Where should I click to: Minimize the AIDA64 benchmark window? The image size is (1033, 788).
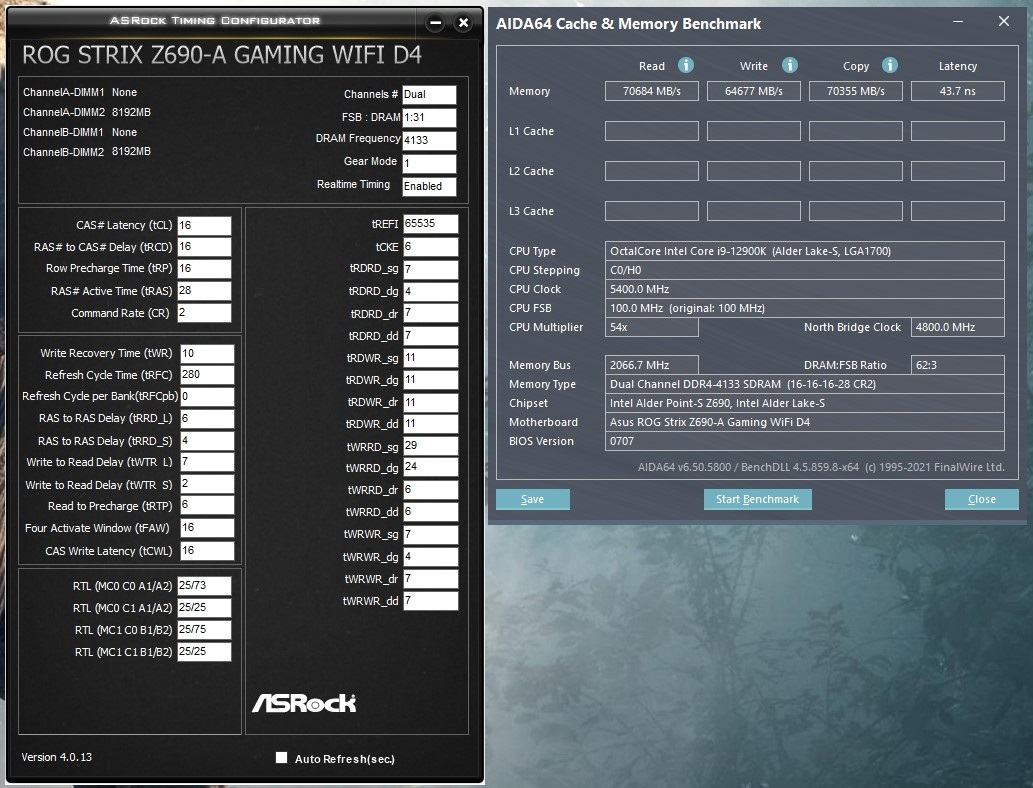(958, 22)
